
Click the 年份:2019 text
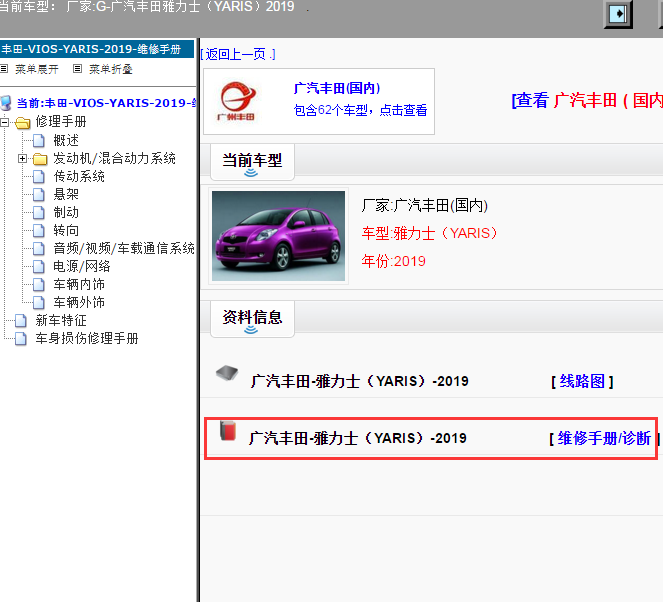(x=394, y=261)
